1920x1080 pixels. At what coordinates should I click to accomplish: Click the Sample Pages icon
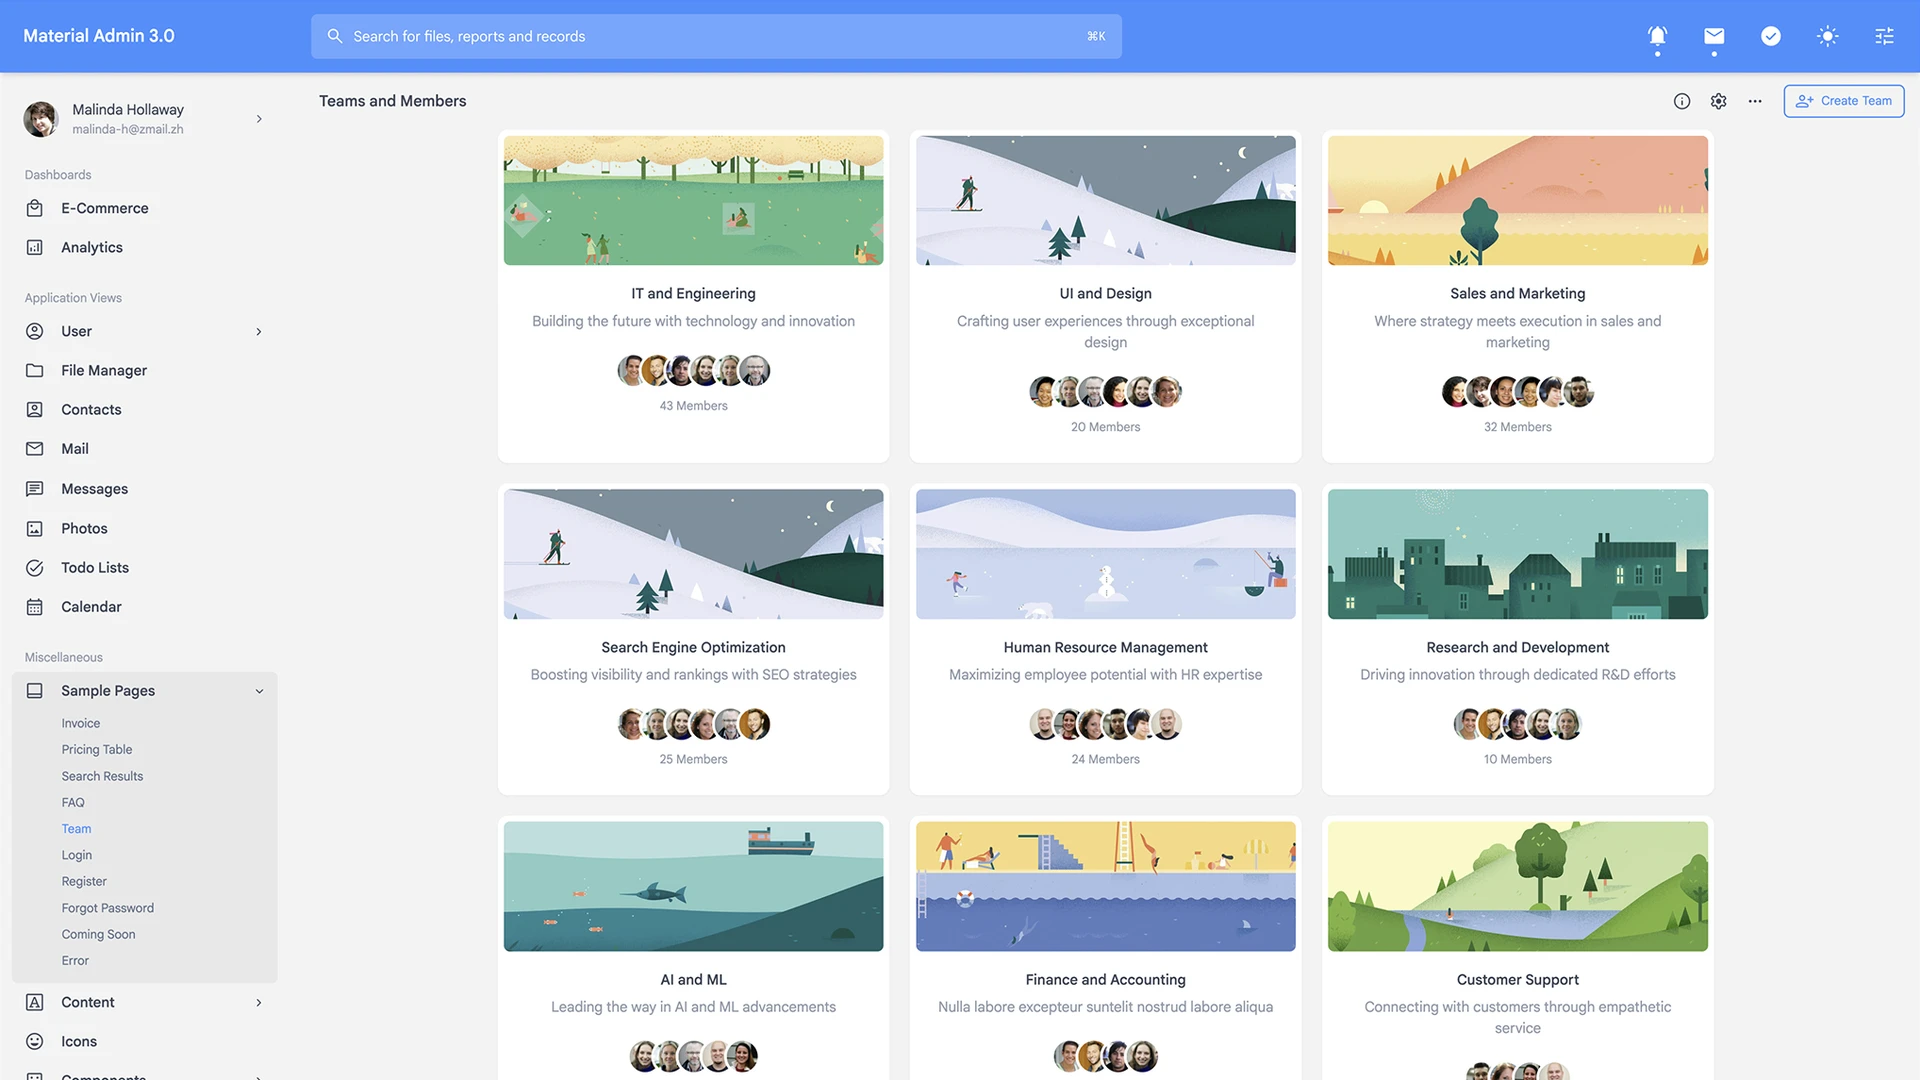pos(35,691)
